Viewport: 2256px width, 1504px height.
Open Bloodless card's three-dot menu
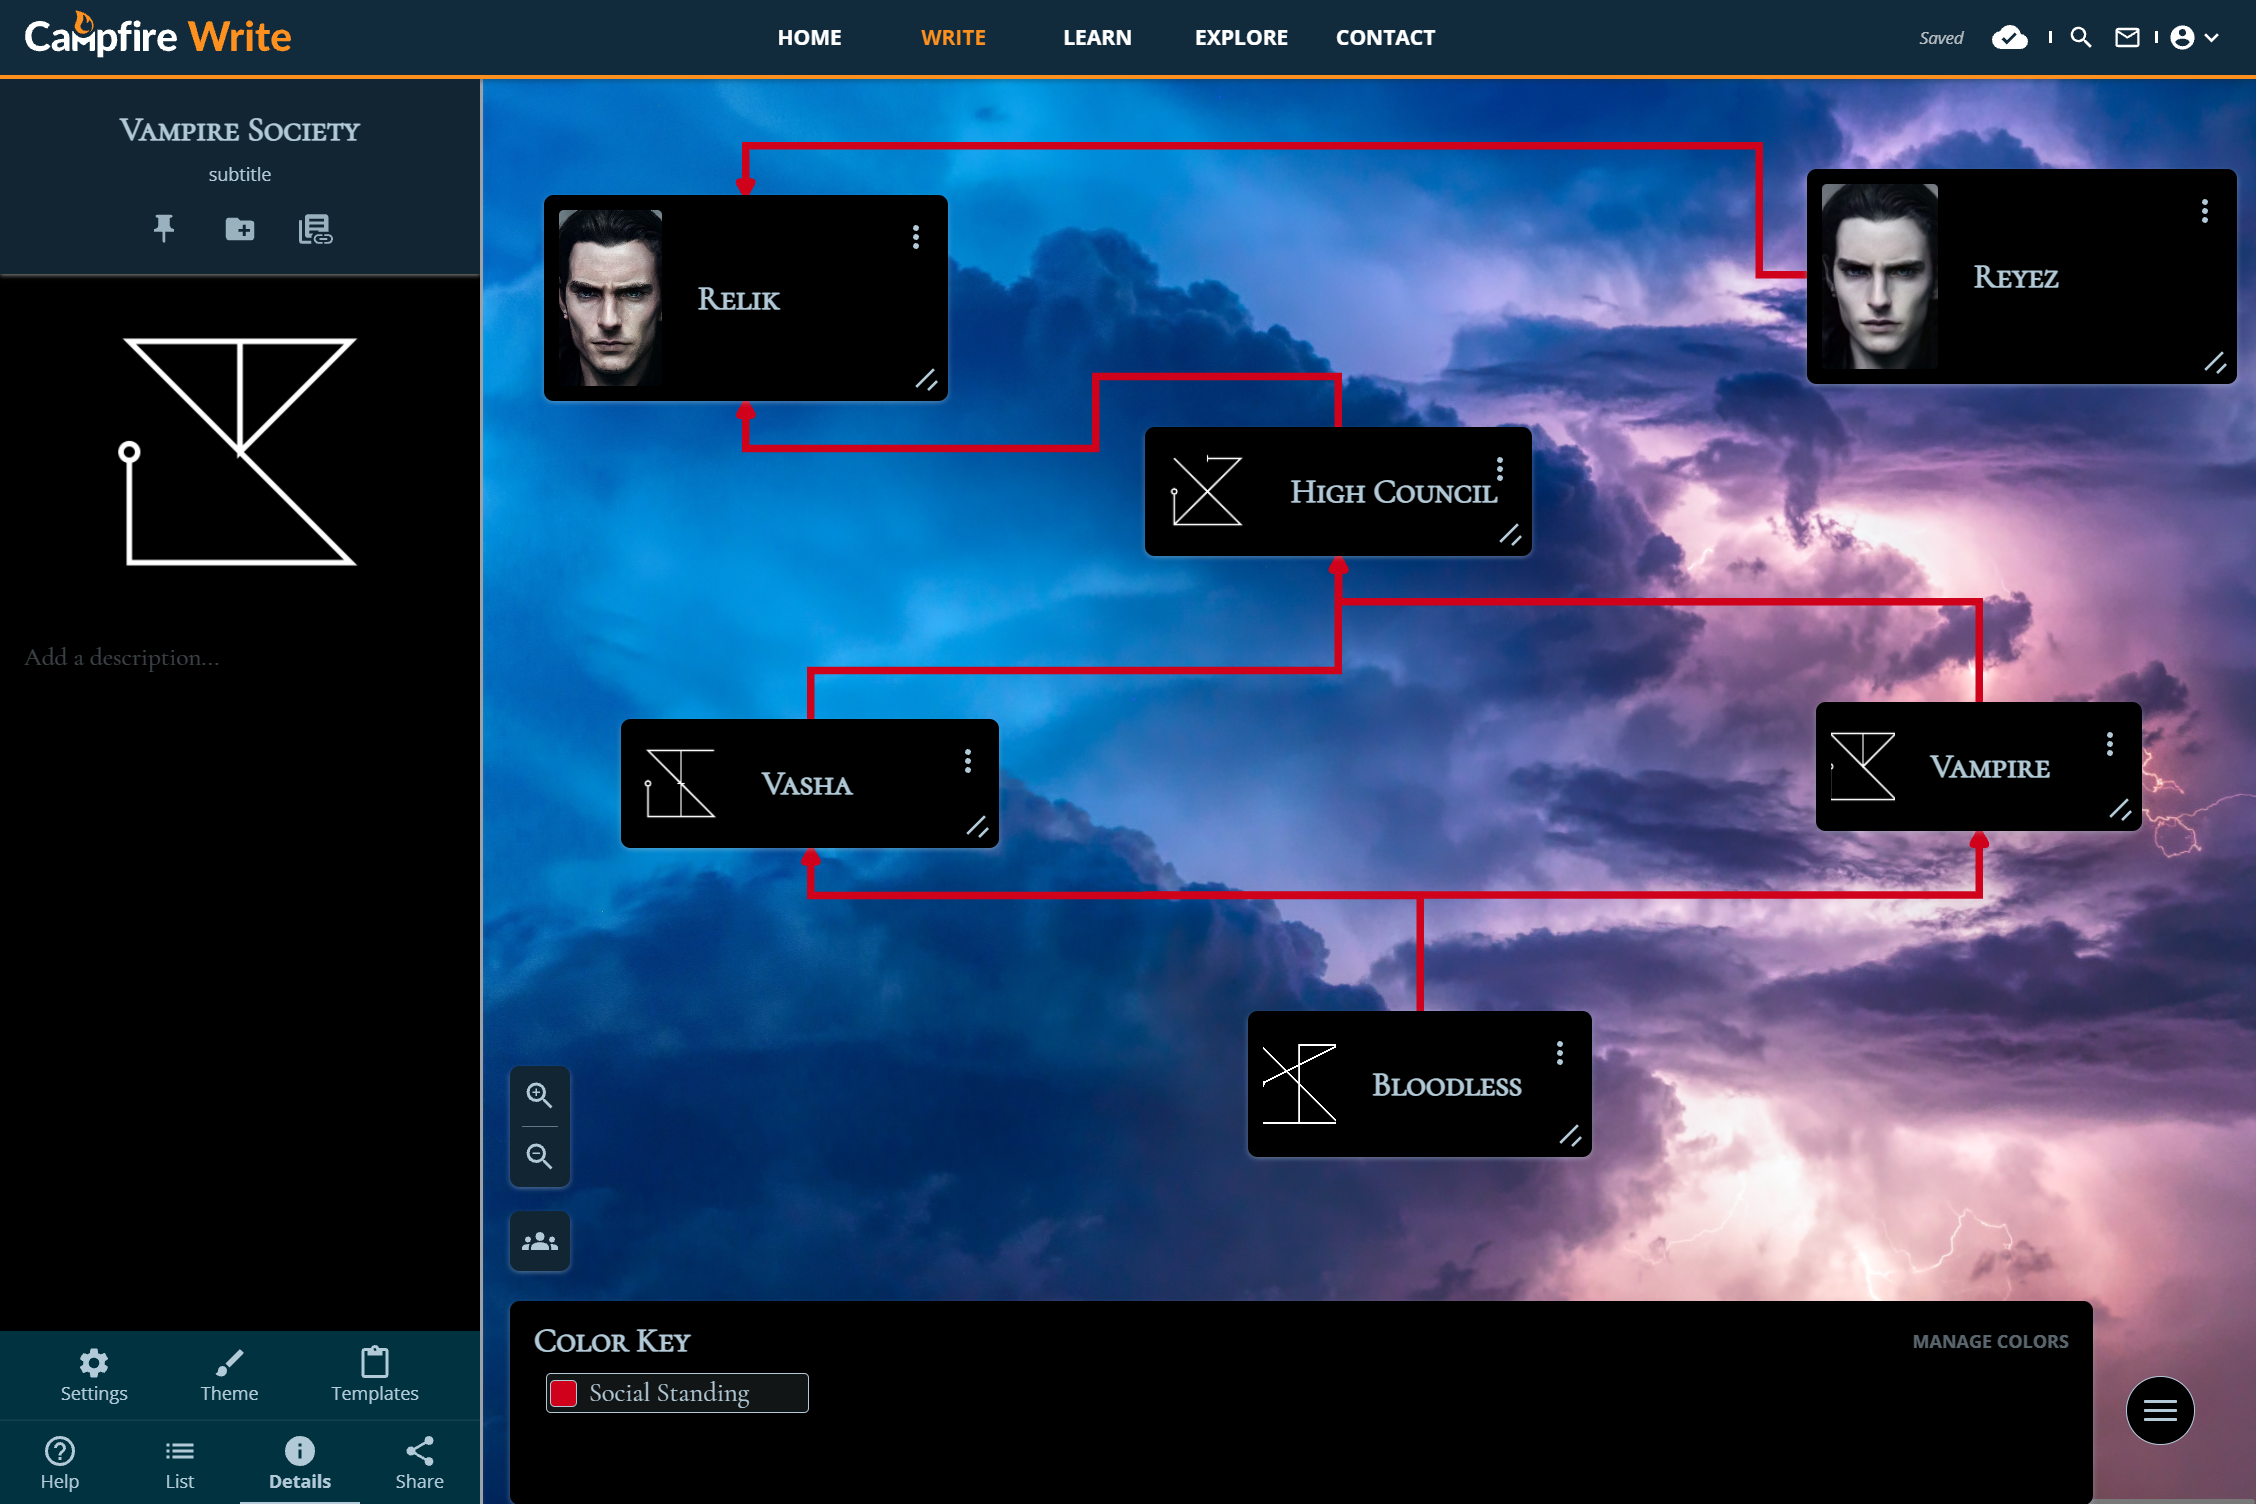click(1560, 1053)
